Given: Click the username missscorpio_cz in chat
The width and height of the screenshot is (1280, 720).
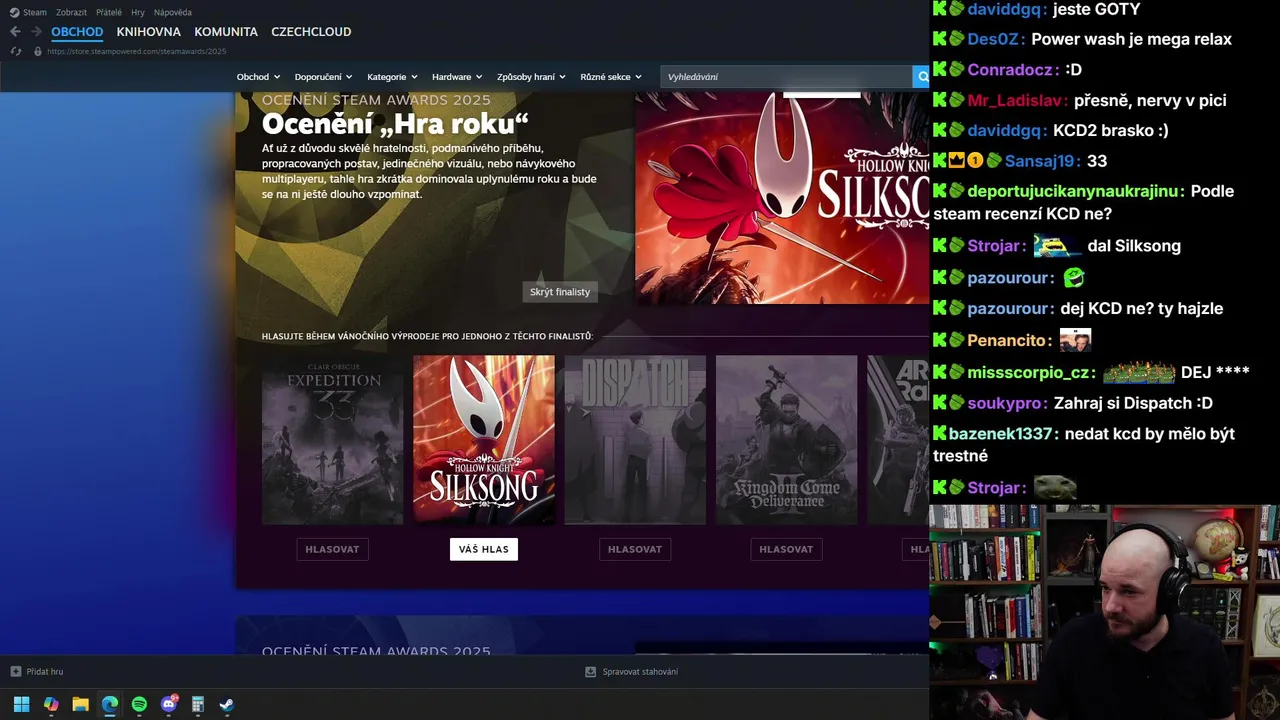Looking at the screenshot, I should pyautogui.click(x=1027, y=372).
